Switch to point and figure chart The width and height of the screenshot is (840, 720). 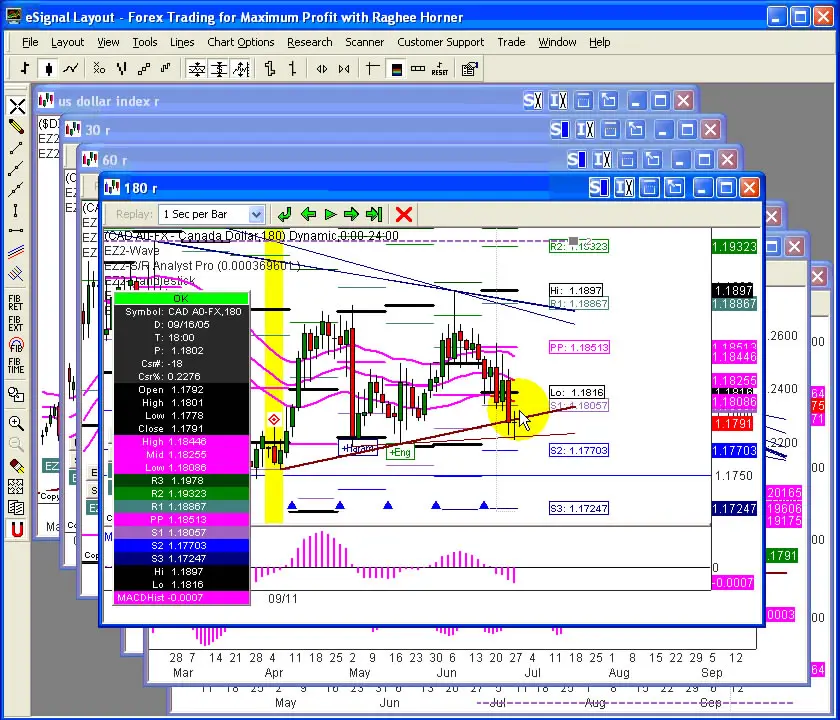point(99,69)
